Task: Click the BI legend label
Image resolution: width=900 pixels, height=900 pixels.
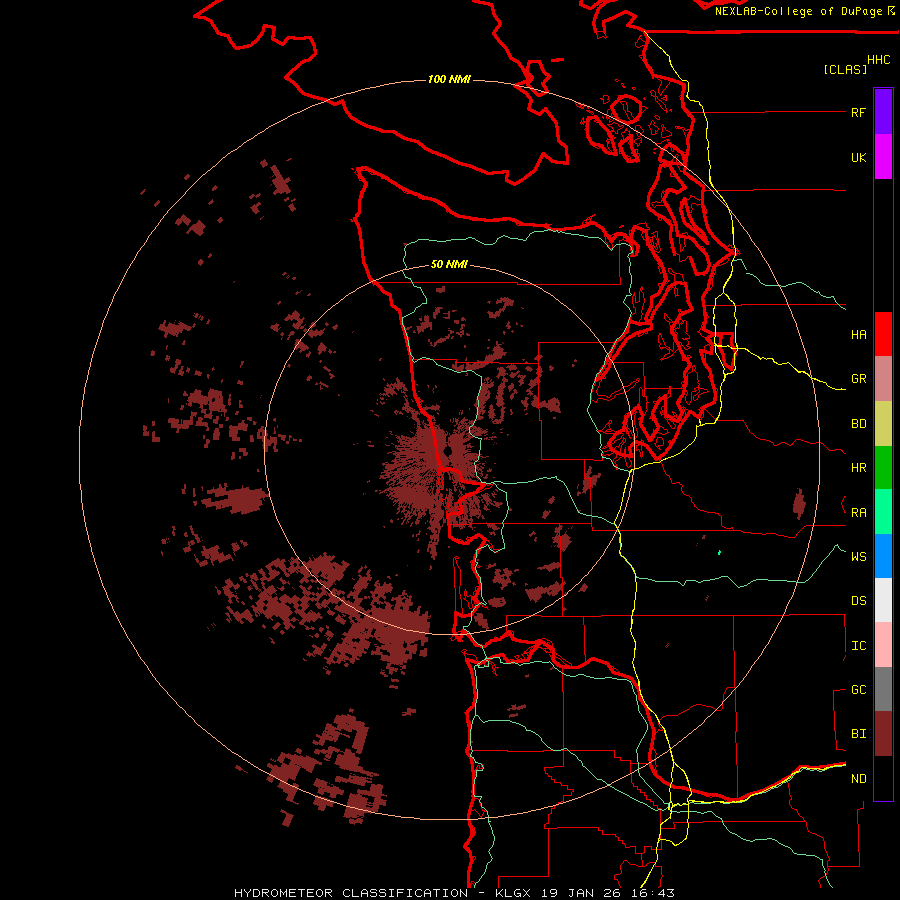Action: click(x=858, y=734)
